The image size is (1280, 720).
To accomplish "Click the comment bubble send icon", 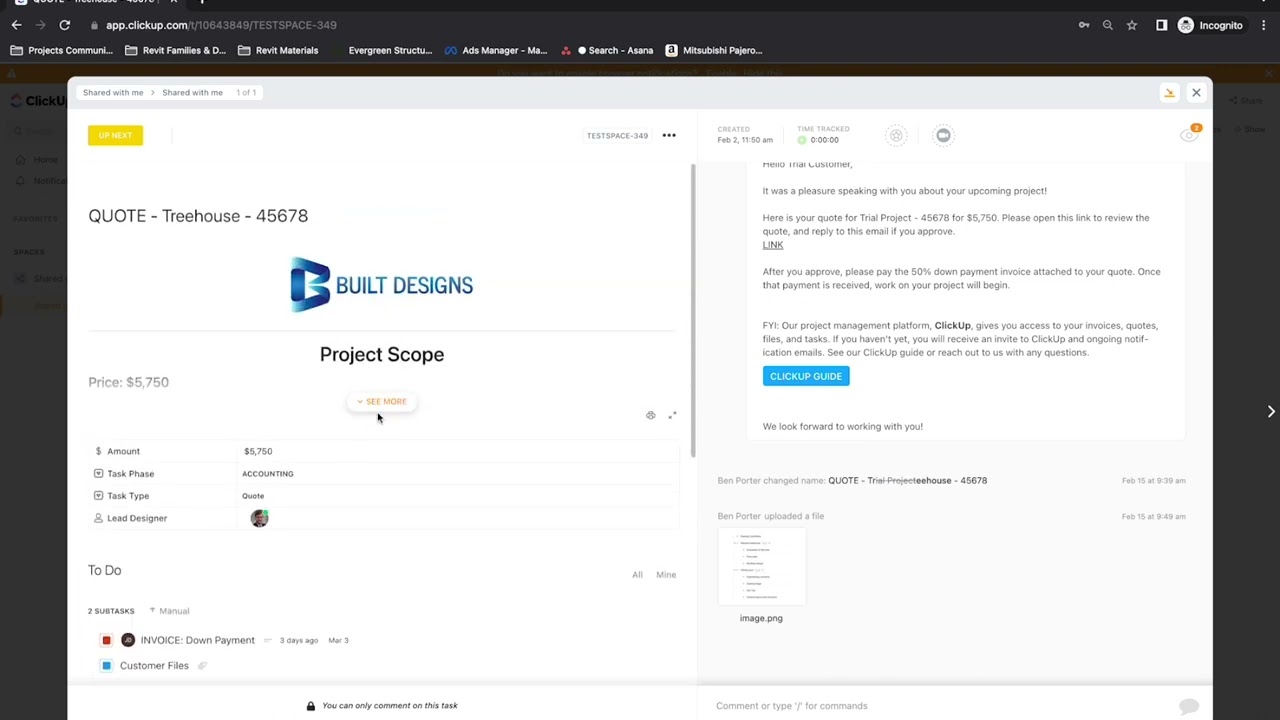I will (1189, 706).
